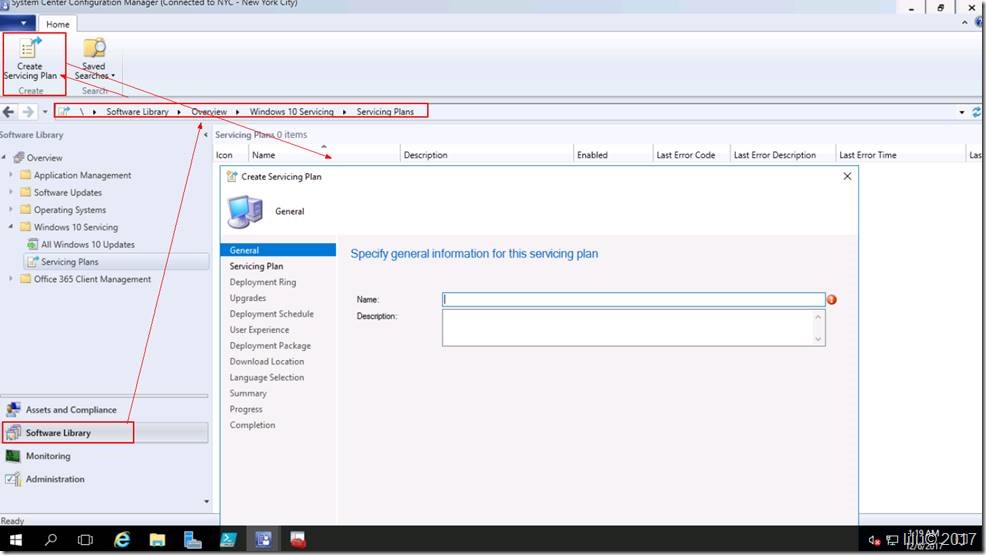The image size is (986, 555).
Task: Expand the Operating Systems tree node
Action: 11,209
